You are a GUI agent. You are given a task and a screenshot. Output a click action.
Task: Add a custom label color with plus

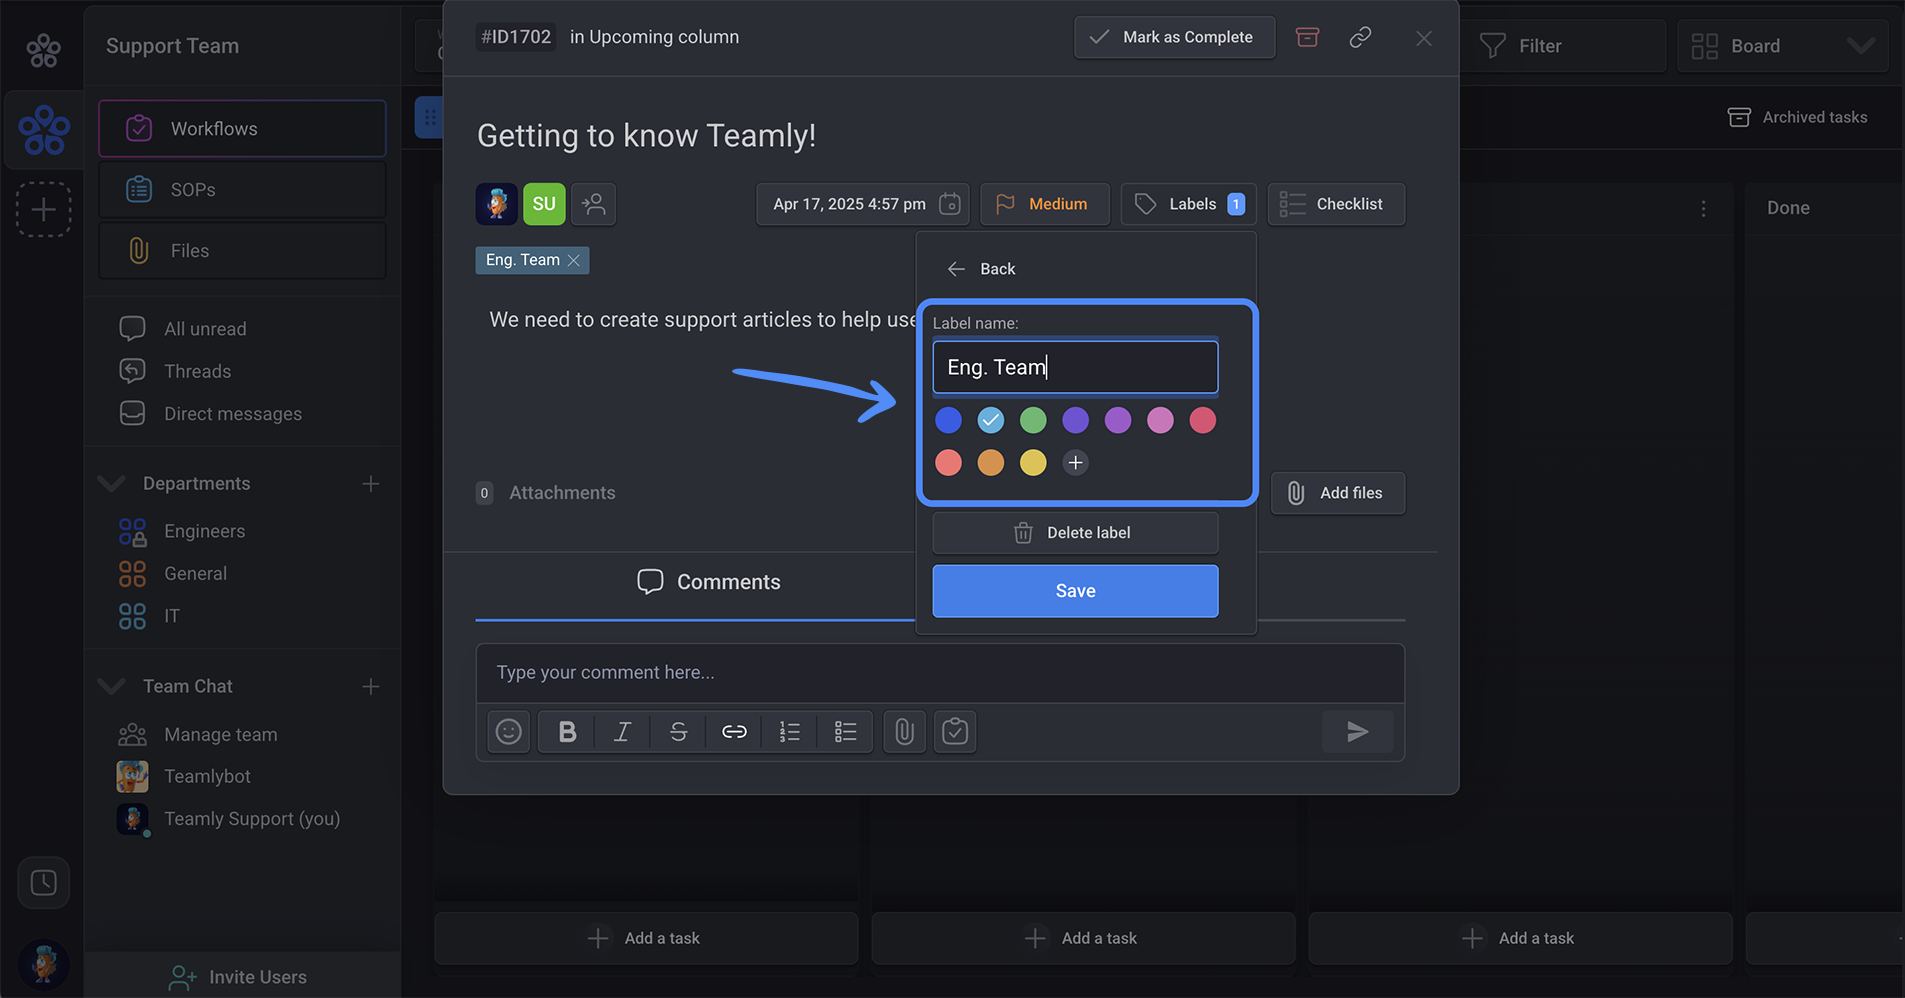click(1075, 462)
